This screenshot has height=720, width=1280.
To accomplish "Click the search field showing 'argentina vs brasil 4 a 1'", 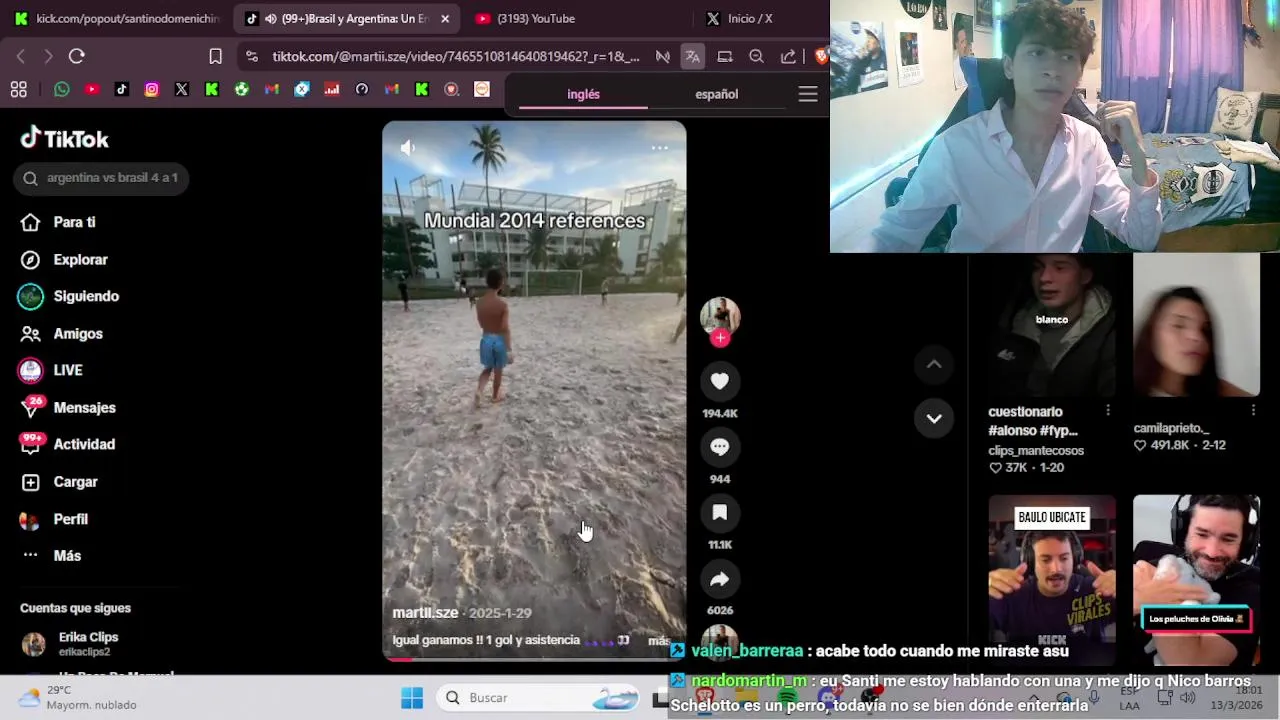I will coord(101,178).
